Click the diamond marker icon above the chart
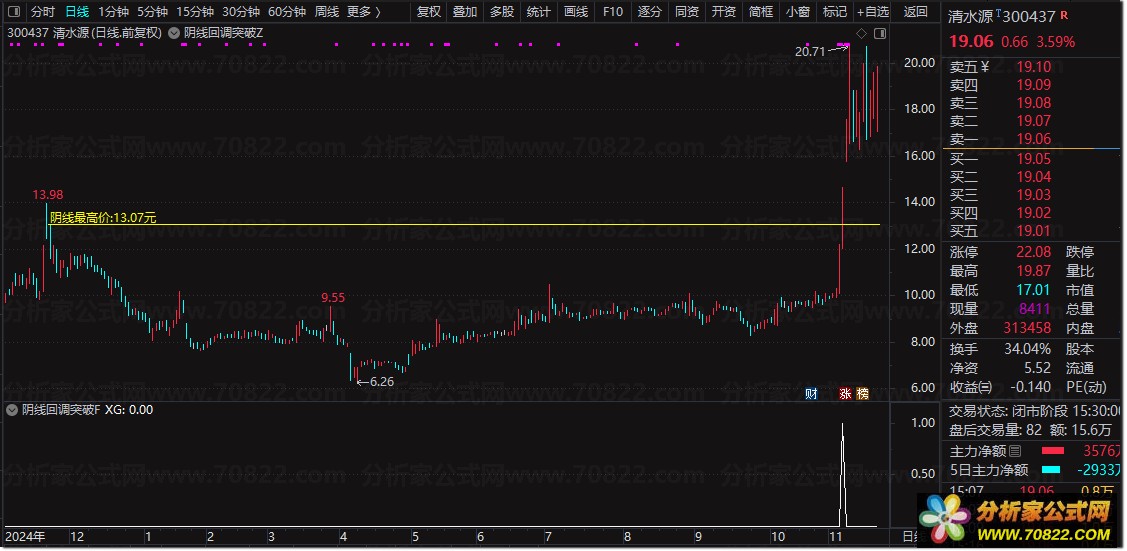Screen dimensions: 1127x551 861,33
